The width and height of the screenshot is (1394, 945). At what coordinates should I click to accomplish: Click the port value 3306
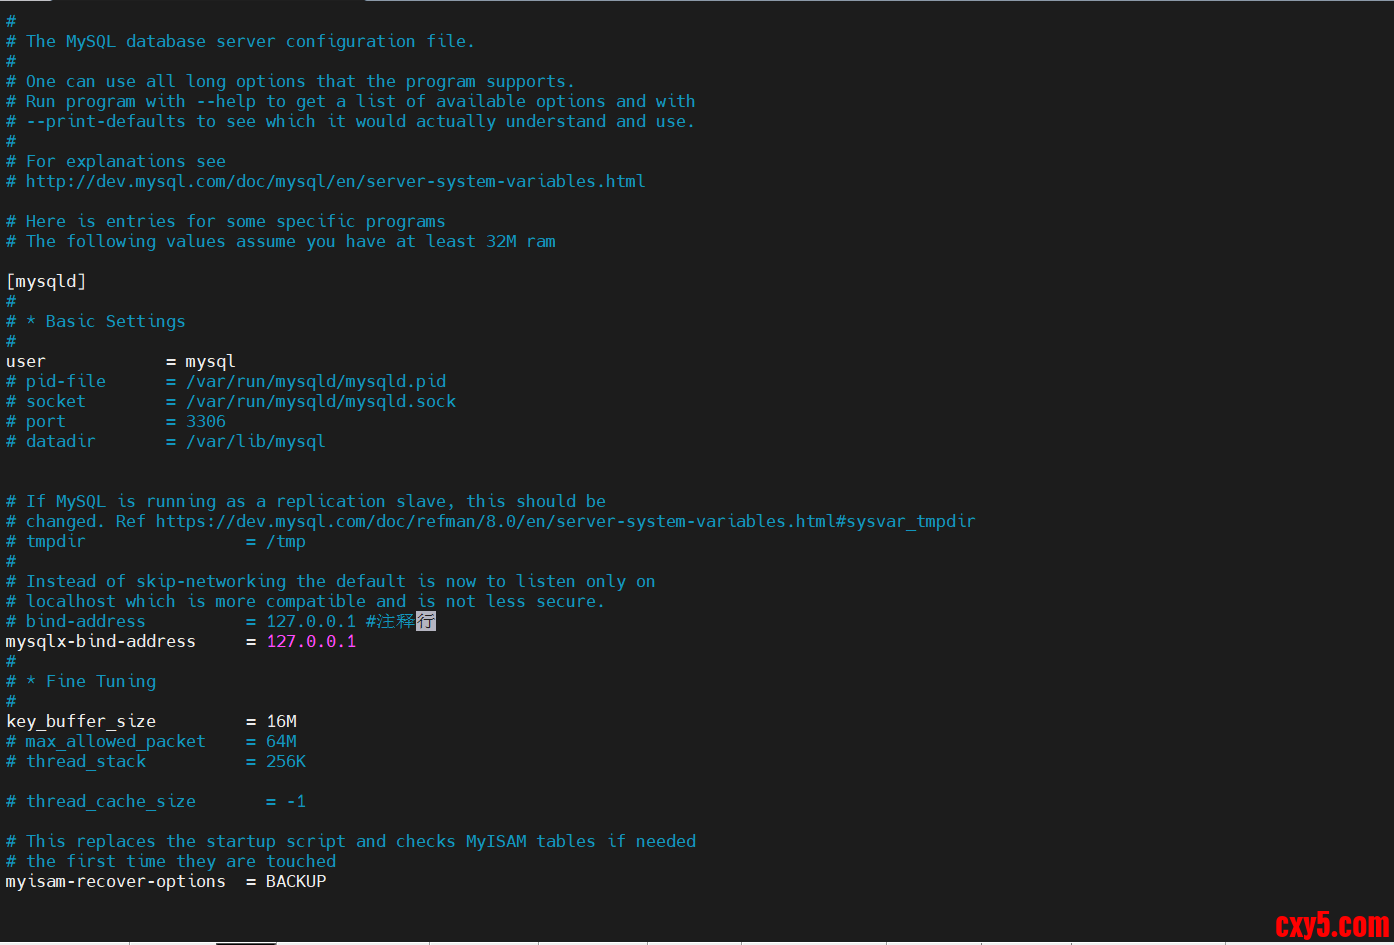pyautogui.click(x=206, y=421)
